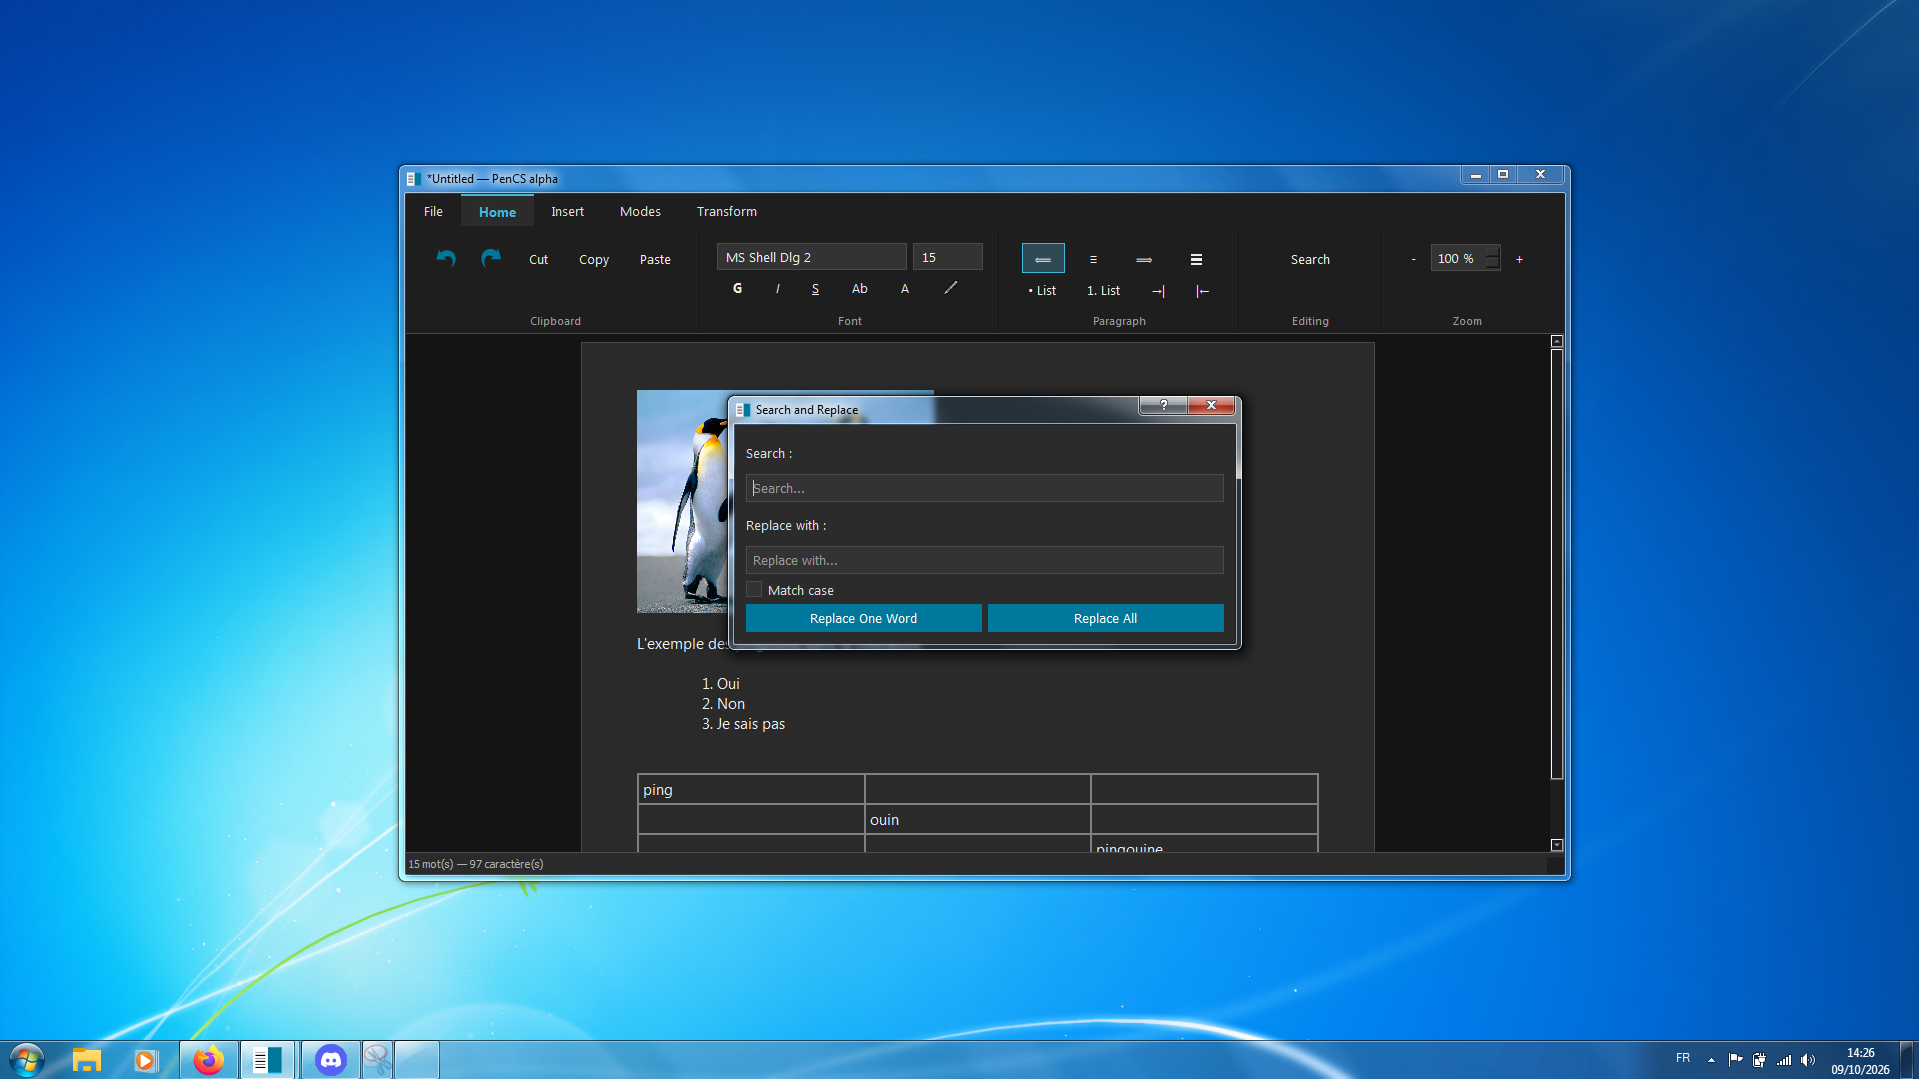Viewport: 1919px width, 1079px height.
Task: Open the A font color tool
Action: tap(904, 288)
